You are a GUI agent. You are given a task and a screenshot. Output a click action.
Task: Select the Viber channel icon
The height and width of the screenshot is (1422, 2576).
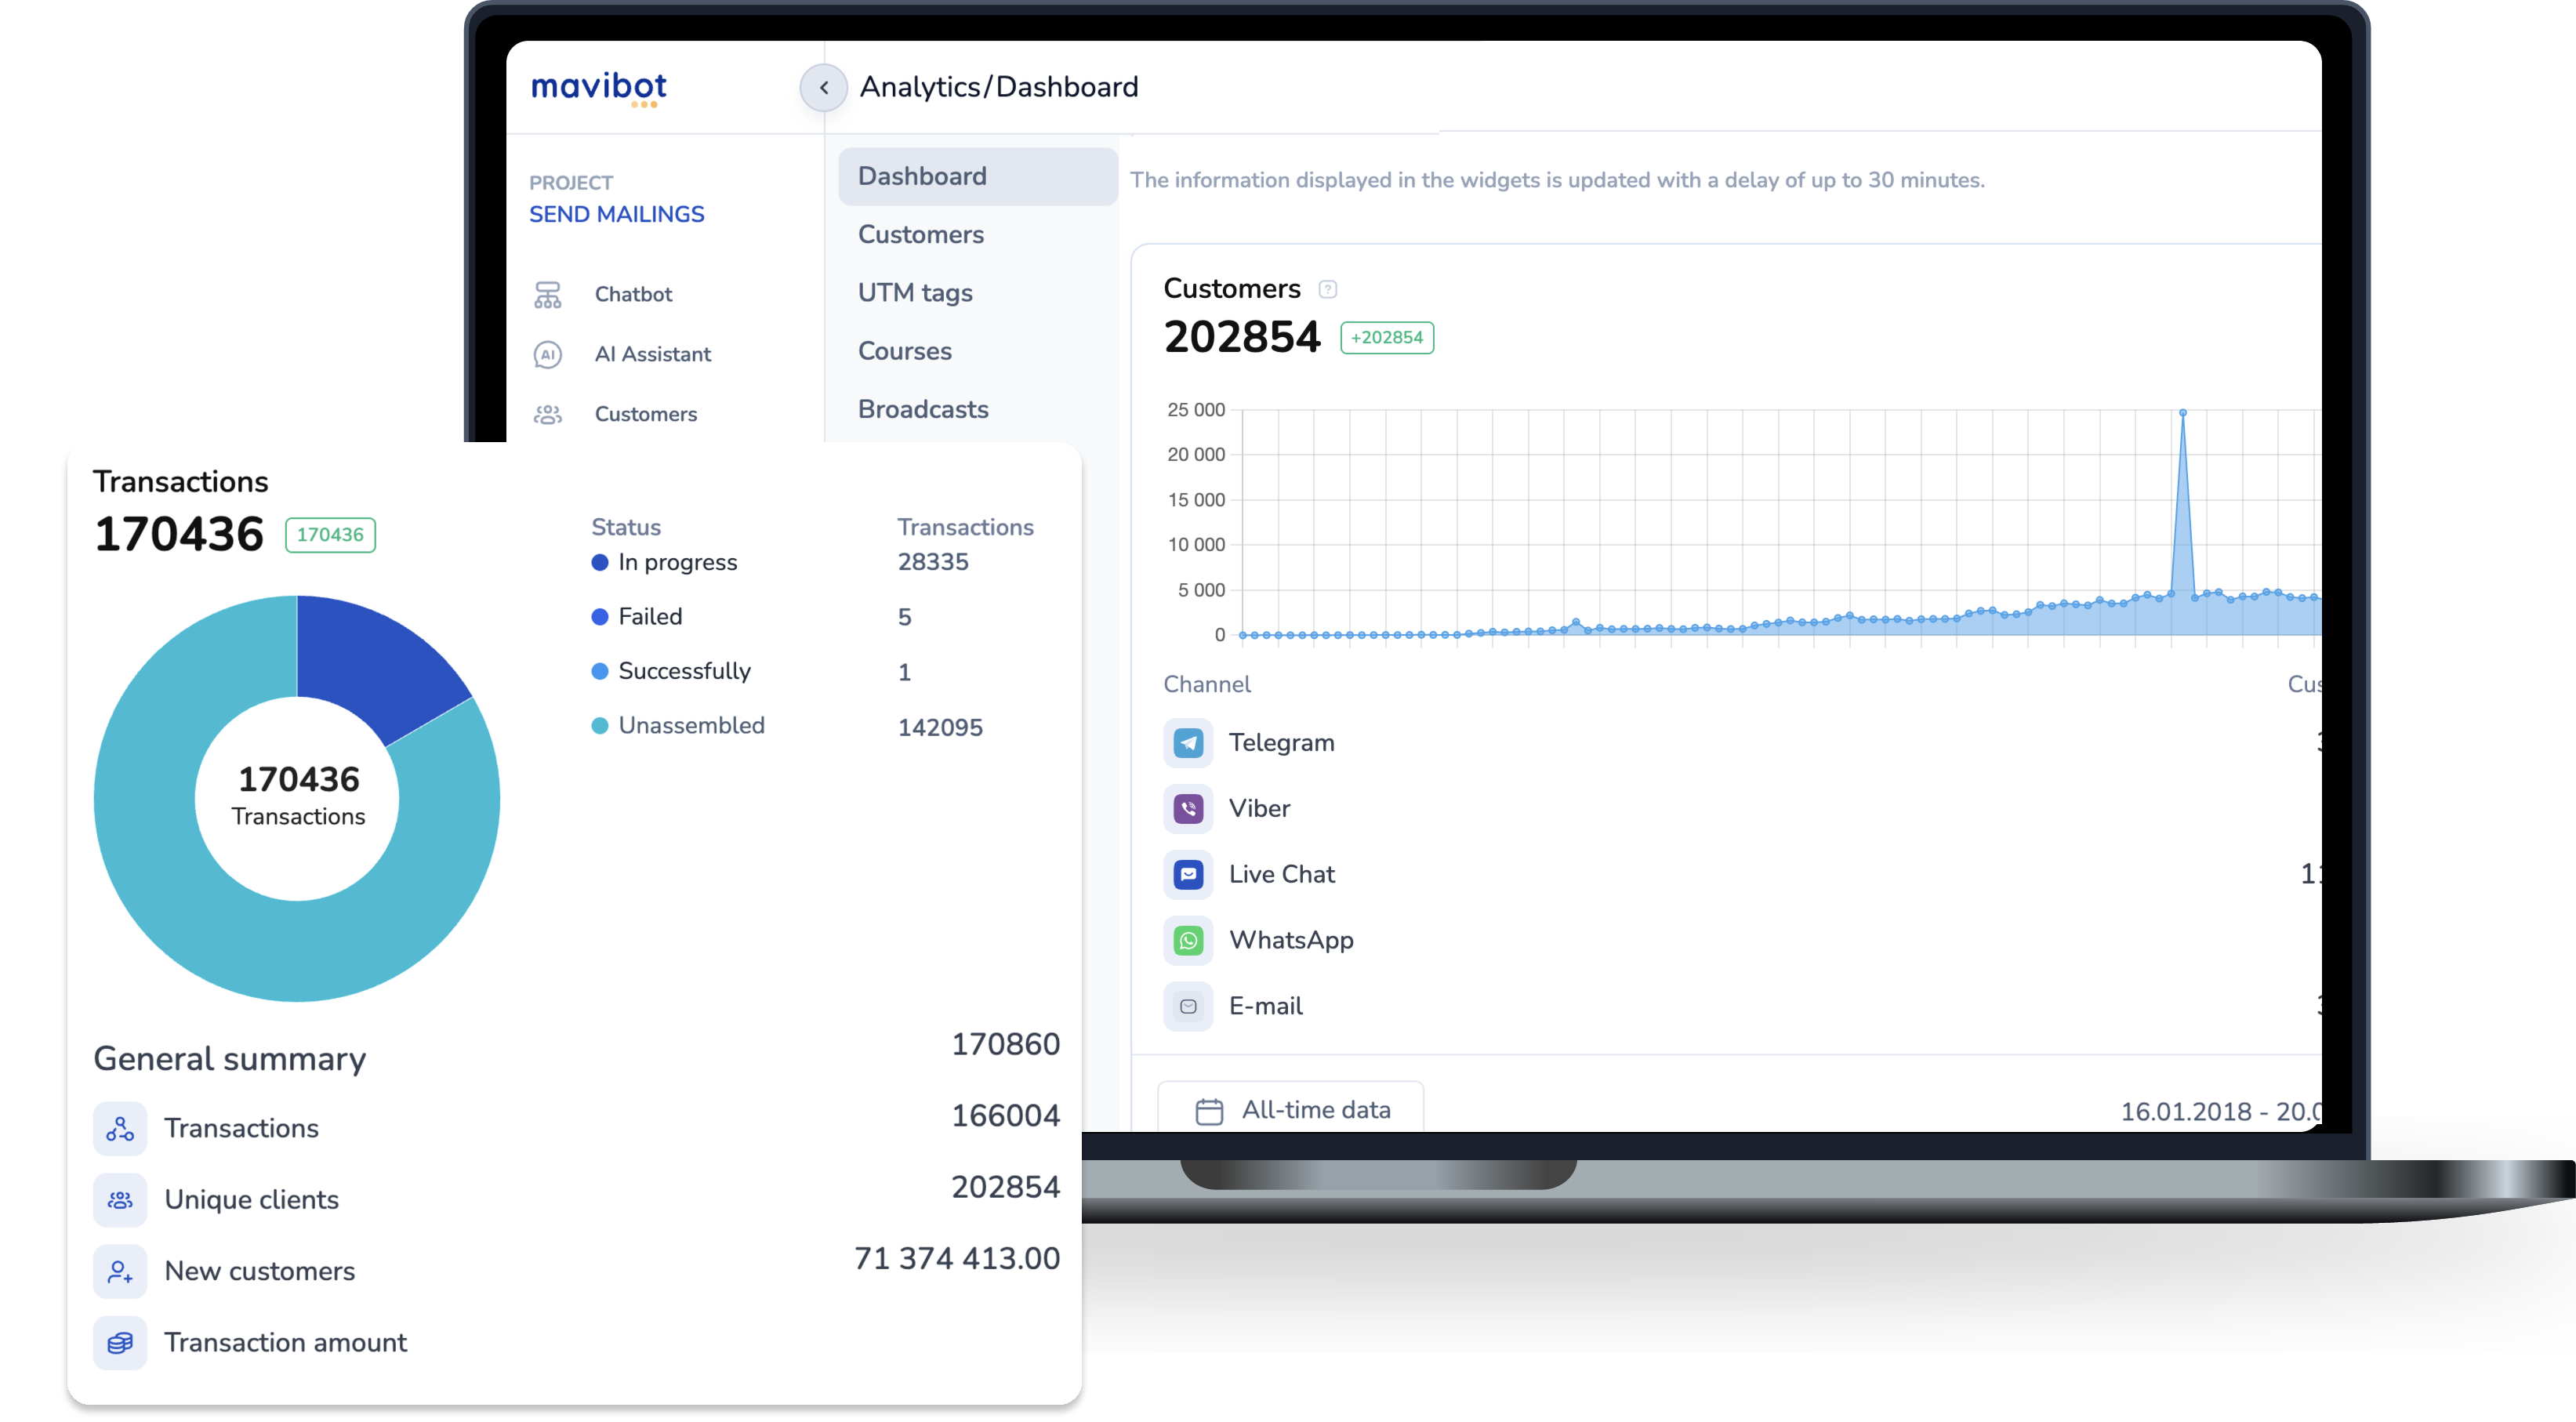(x=1188, y=808)
